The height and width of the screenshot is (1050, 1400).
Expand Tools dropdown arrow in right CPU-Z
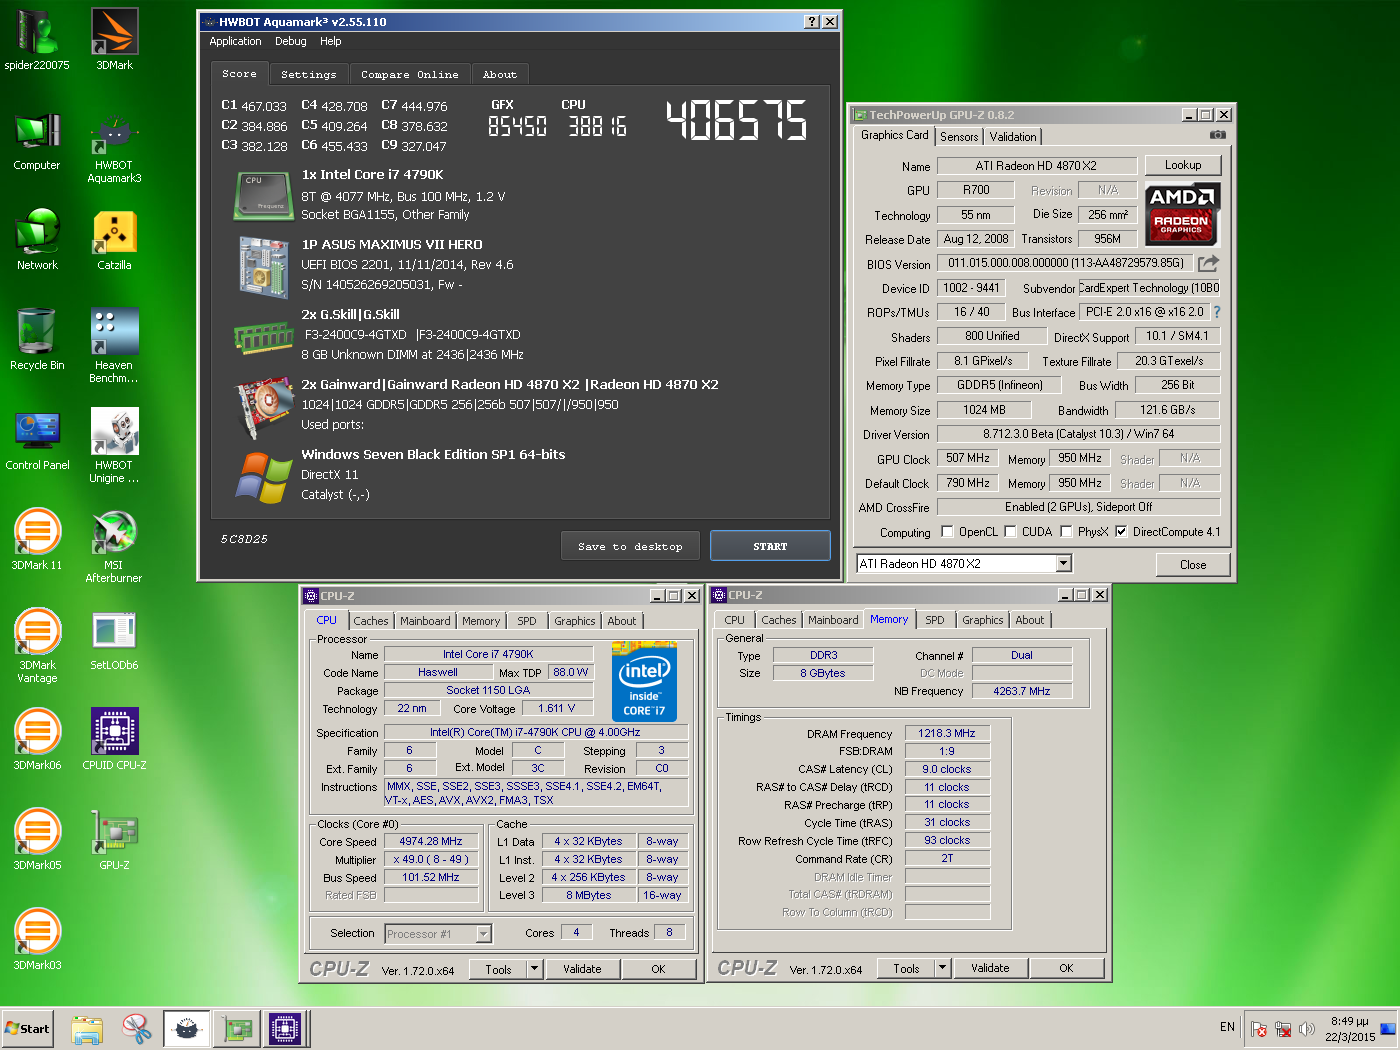tap(942, 968)
